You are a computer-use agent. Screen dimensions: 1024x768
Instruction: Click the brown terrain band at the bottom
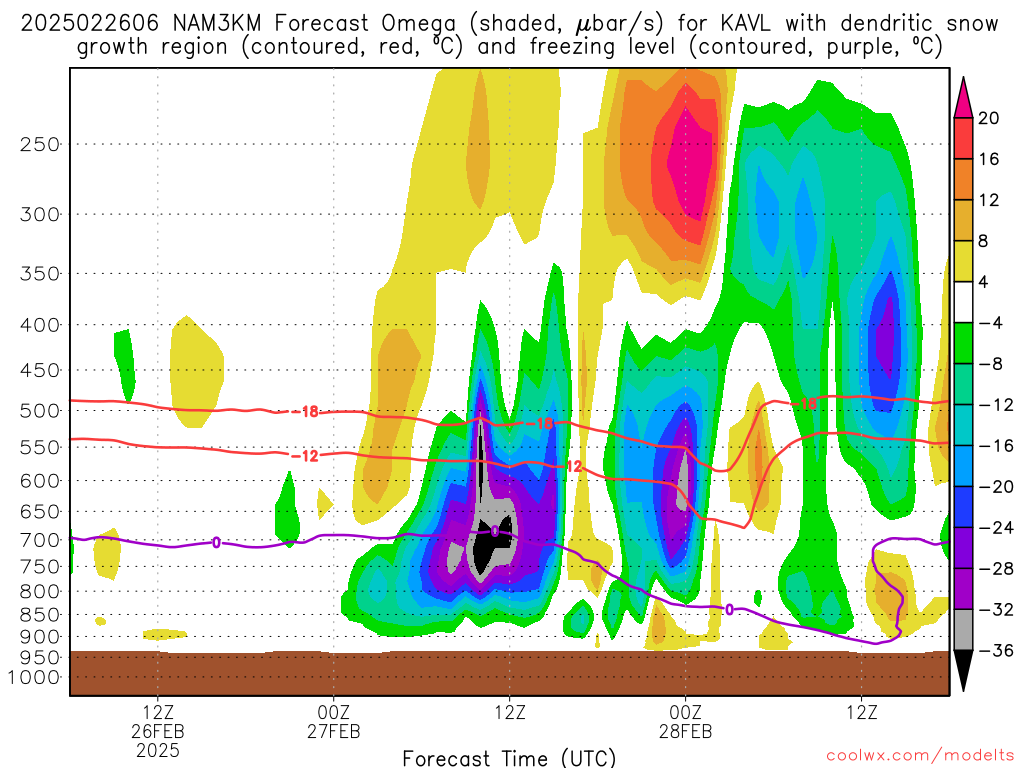[x=509, y=673]
